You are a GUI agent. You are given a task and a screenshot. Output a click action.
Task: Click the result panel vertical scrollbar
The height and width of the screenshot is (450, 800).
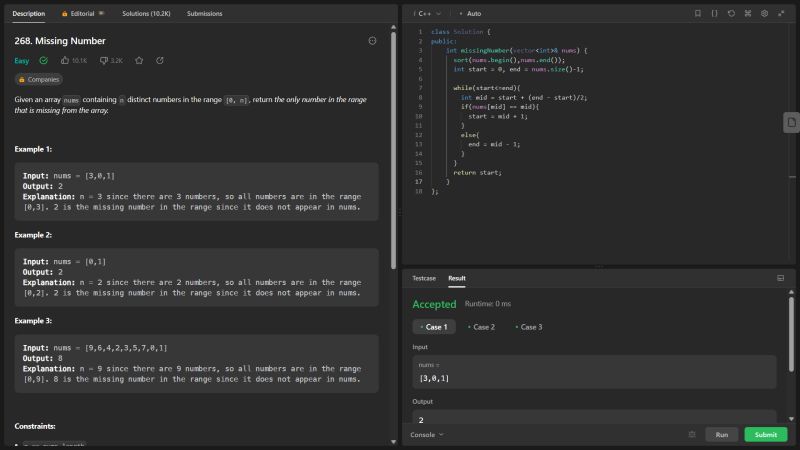pos(792,330)
